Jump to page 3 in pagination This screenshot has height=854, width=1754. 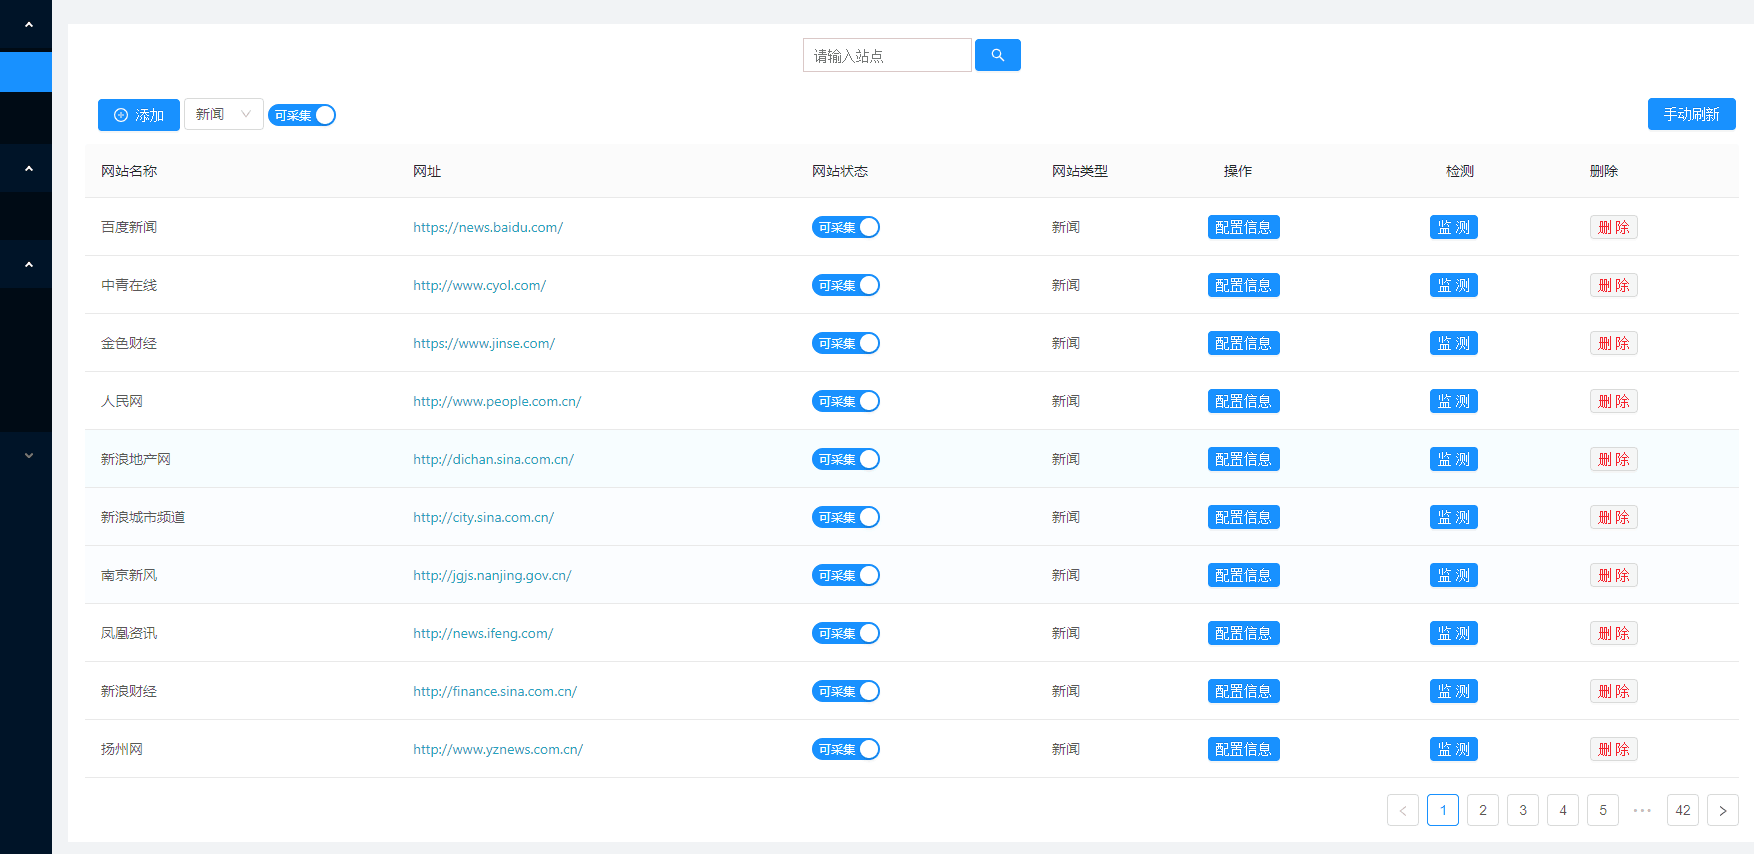[x=1522, y=810]
